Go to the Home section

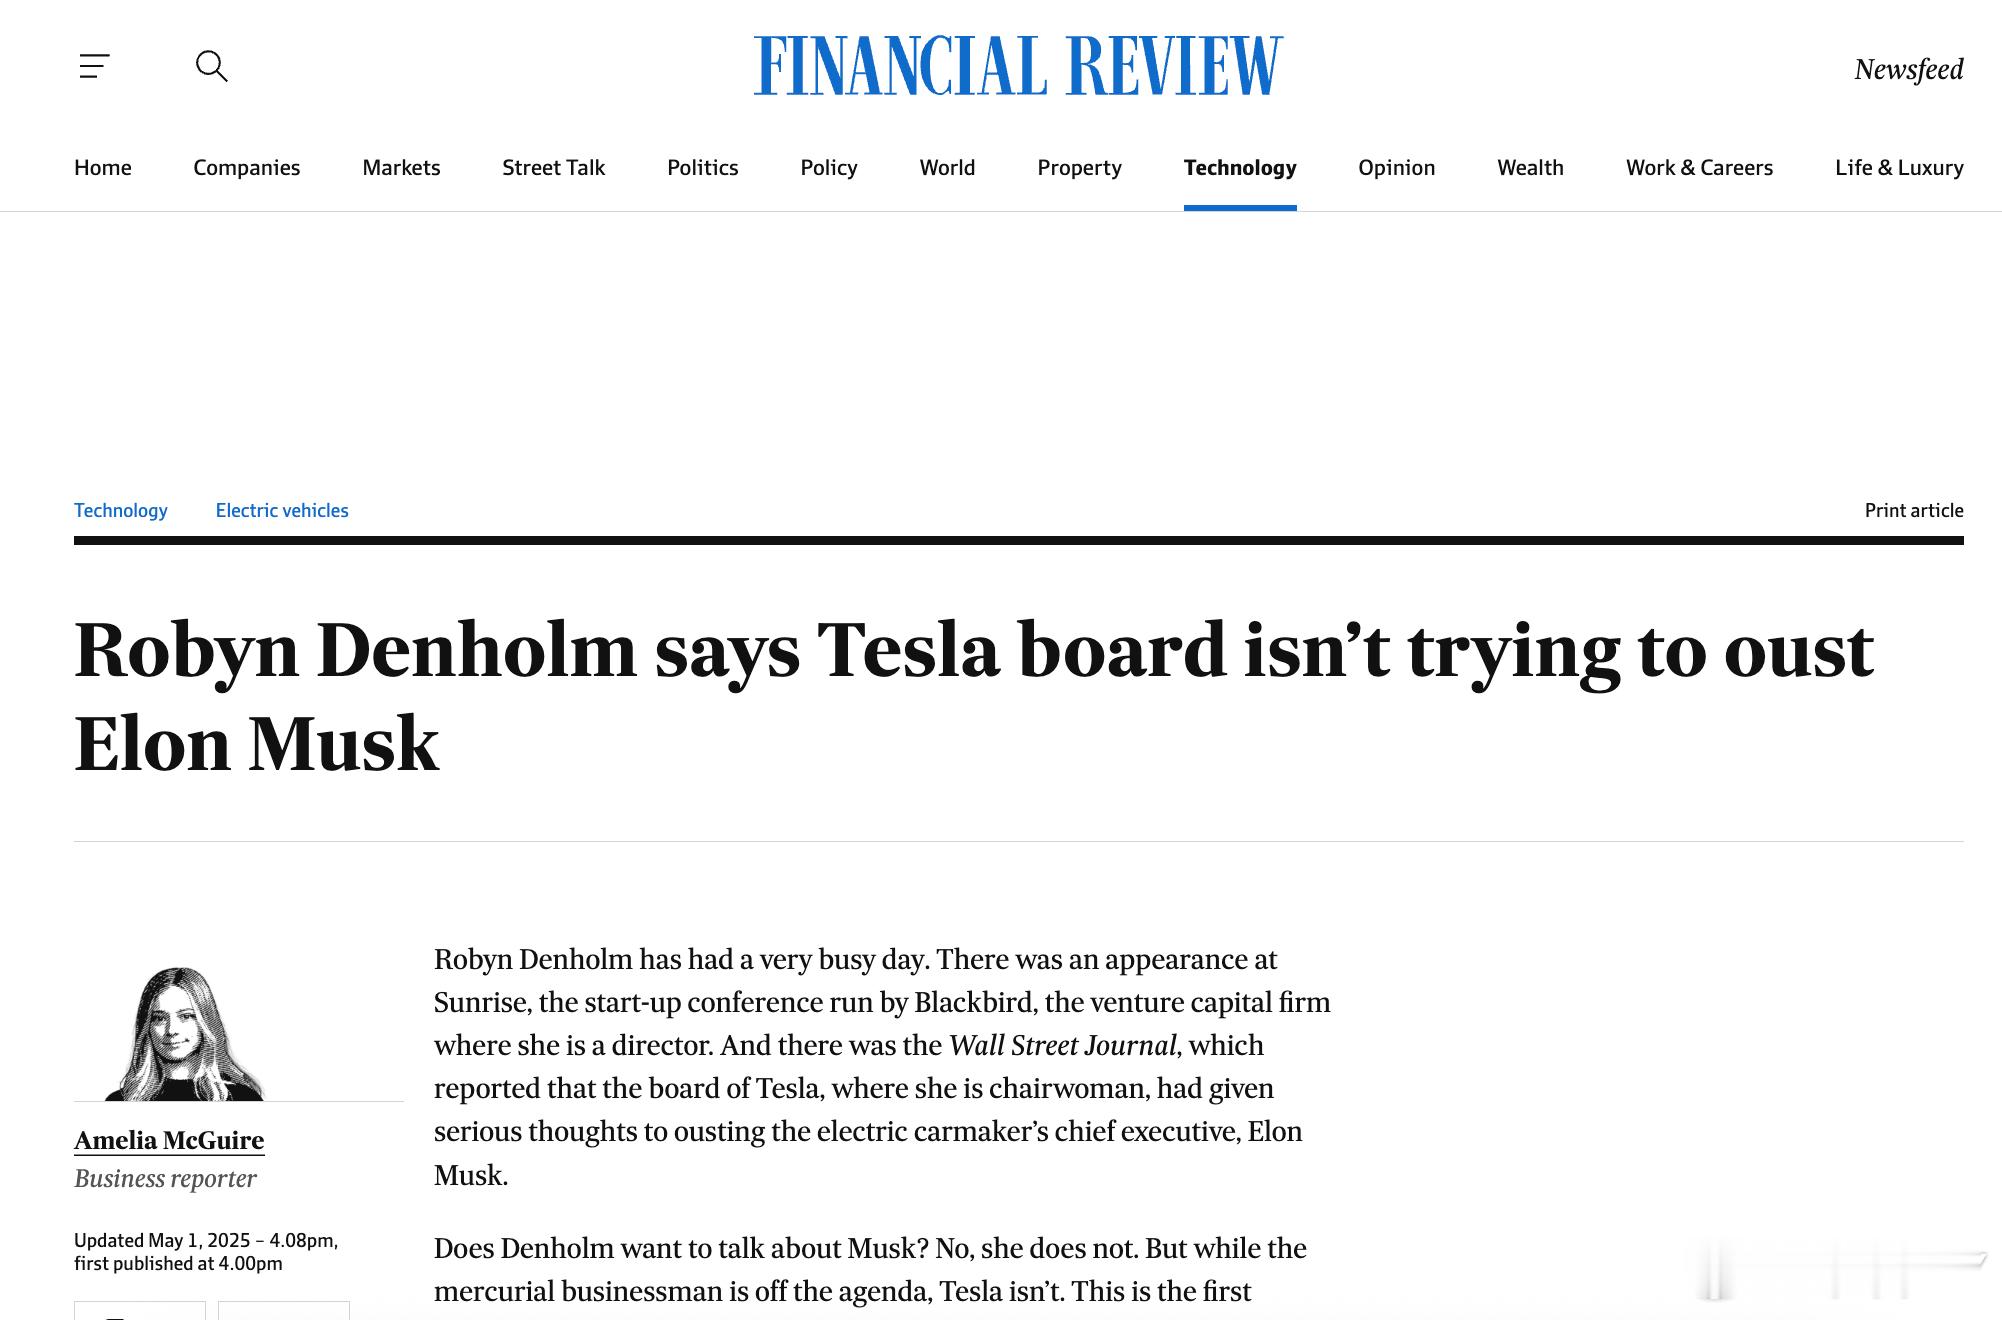click(103, 168)
